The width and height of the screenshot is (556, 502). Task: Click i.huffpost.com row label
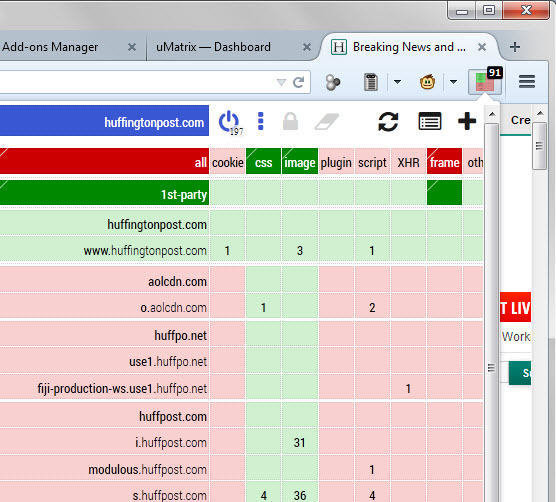click(x=104, y=441)
